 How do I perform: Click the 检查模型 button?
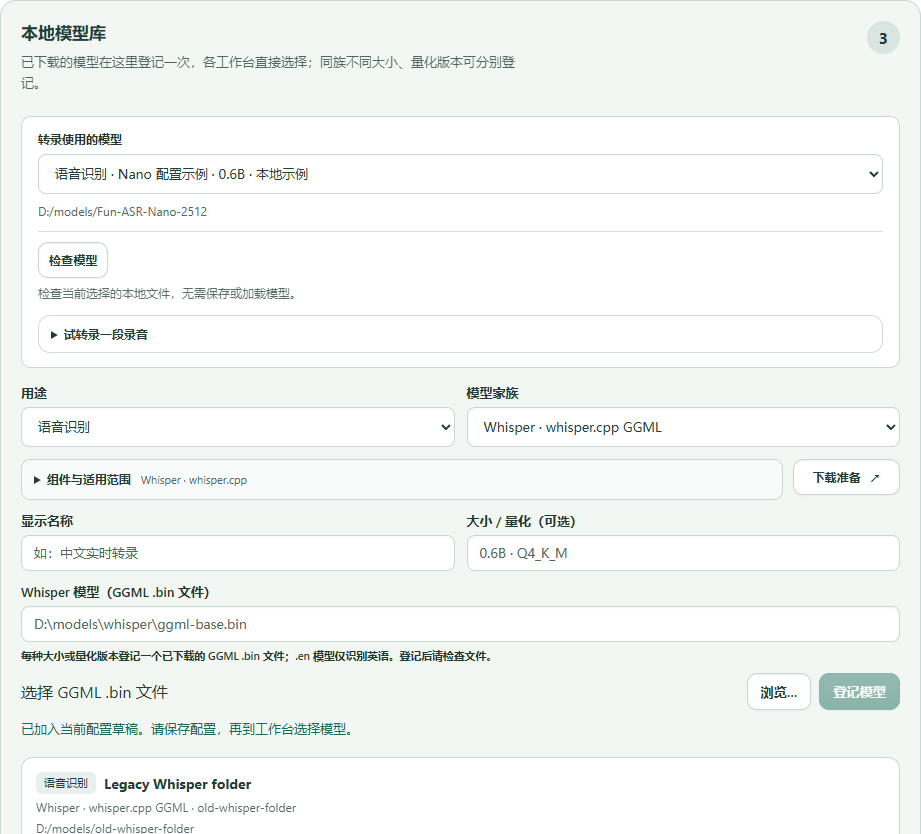pyautogui.click(x=73, y=260)
